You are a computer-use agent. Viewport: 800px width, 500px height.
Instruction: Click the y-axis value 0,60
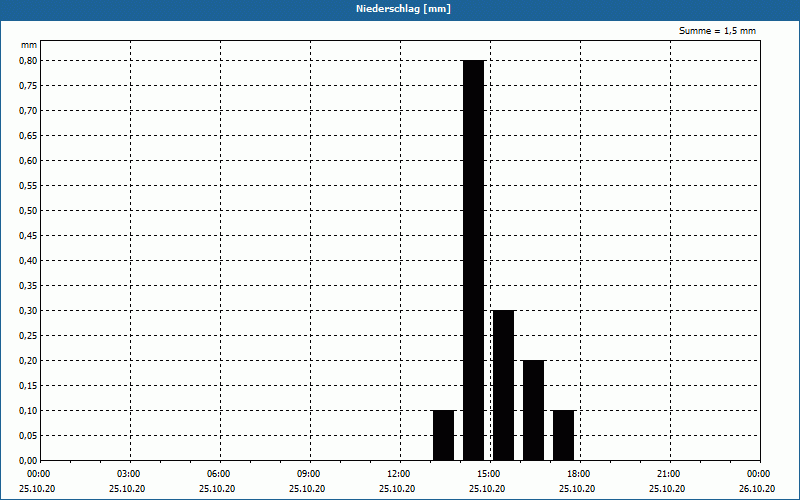[28, 160]
